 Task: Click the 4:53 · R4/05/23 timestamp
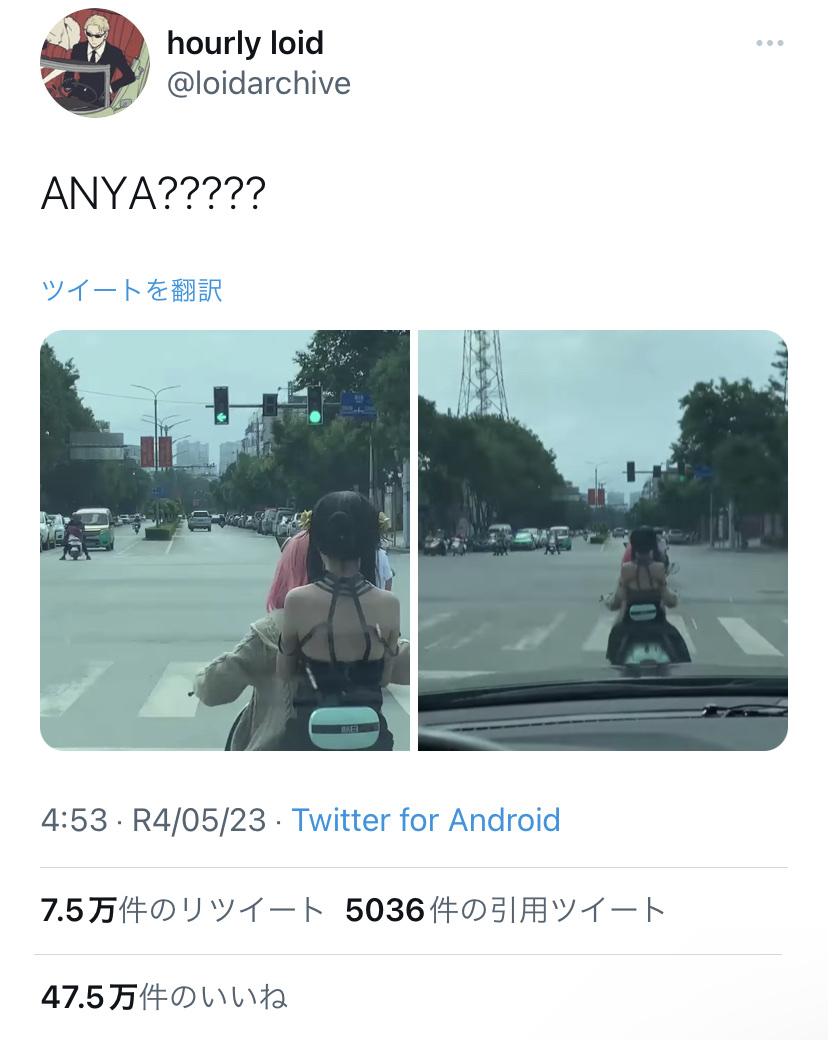tap(153, 820)
